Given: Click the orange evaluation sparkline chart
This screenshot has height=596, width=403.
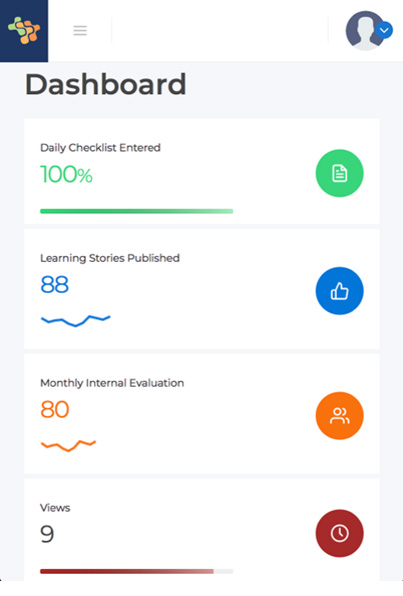Looking at the screenshot, I should pyautogui.click(x=68, y=445).
